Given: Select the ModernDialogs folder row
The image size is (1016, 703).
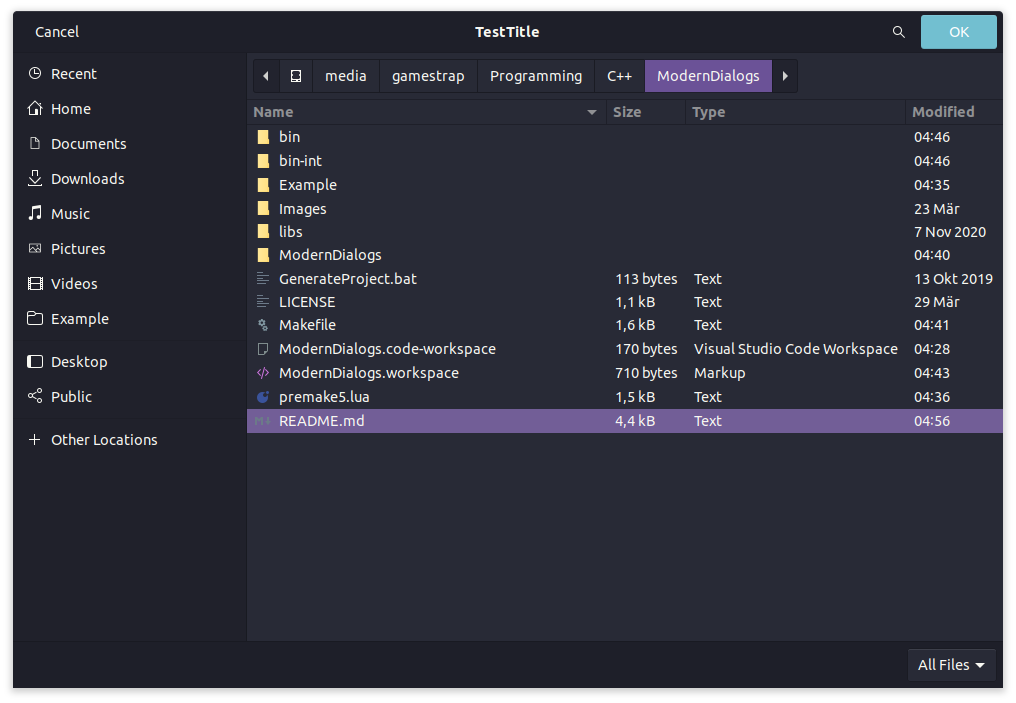Looking at the screenshot, I should point(625,255).
